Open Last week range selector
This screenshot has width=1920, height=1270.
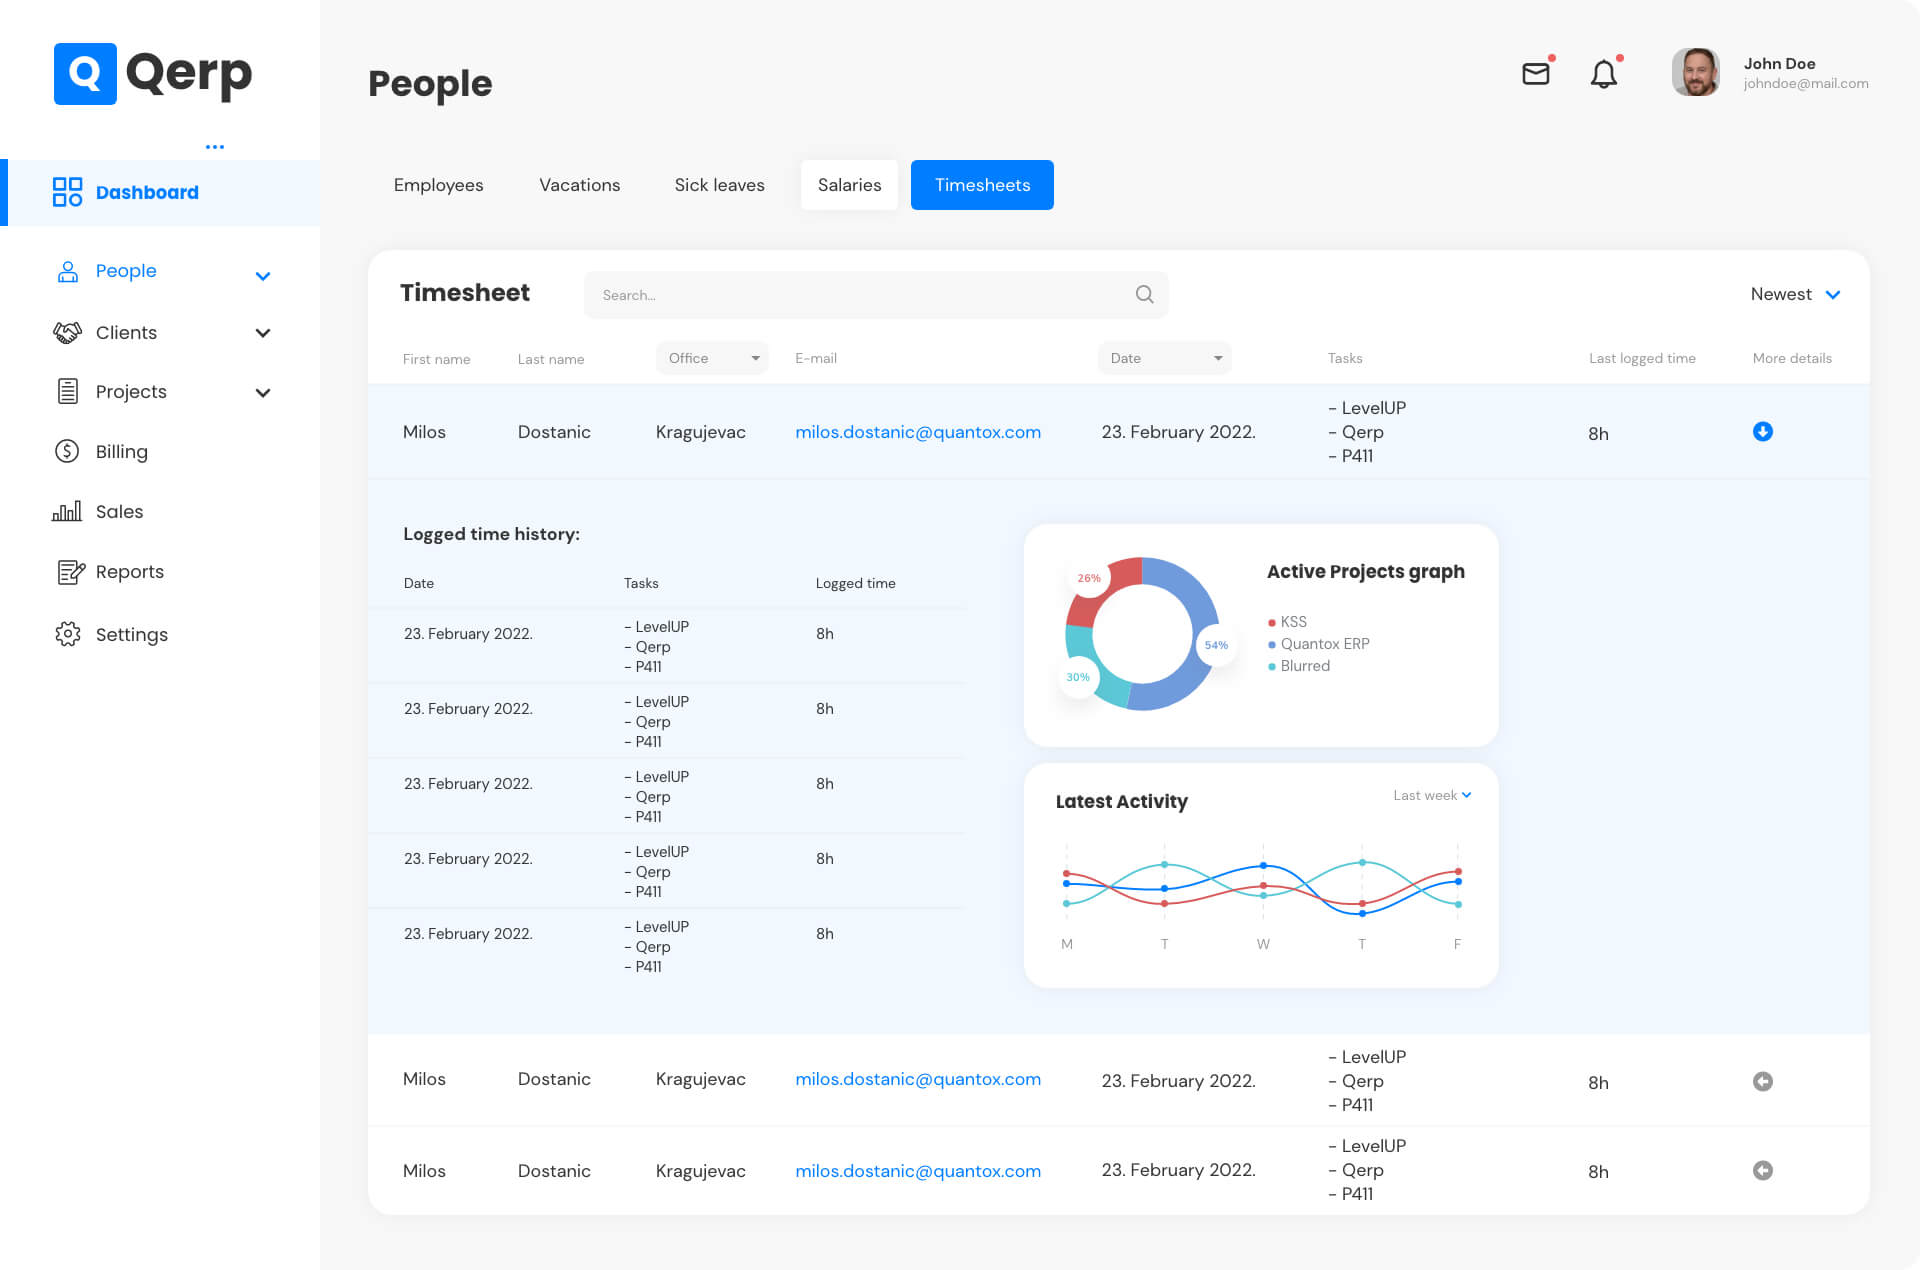click(x=1432, y=795)
